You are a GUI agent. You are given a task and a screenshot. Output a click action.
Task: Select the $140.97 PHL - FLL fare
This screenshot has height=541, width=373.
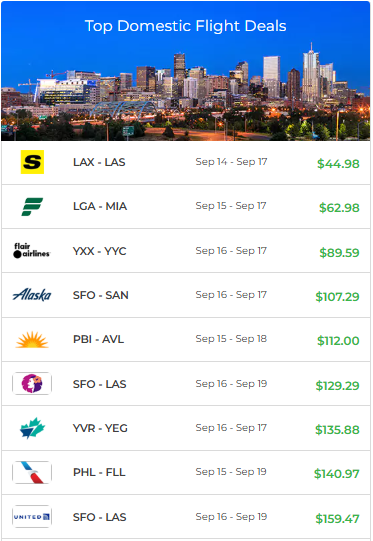337,474
